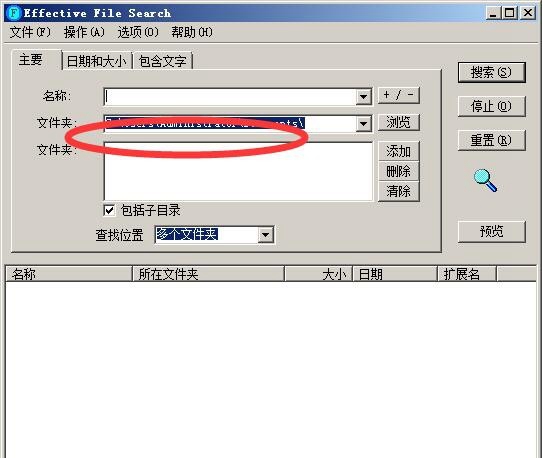The image size is (542, 458).
Task: Click the + / - button
Action: tap(399, 95)
